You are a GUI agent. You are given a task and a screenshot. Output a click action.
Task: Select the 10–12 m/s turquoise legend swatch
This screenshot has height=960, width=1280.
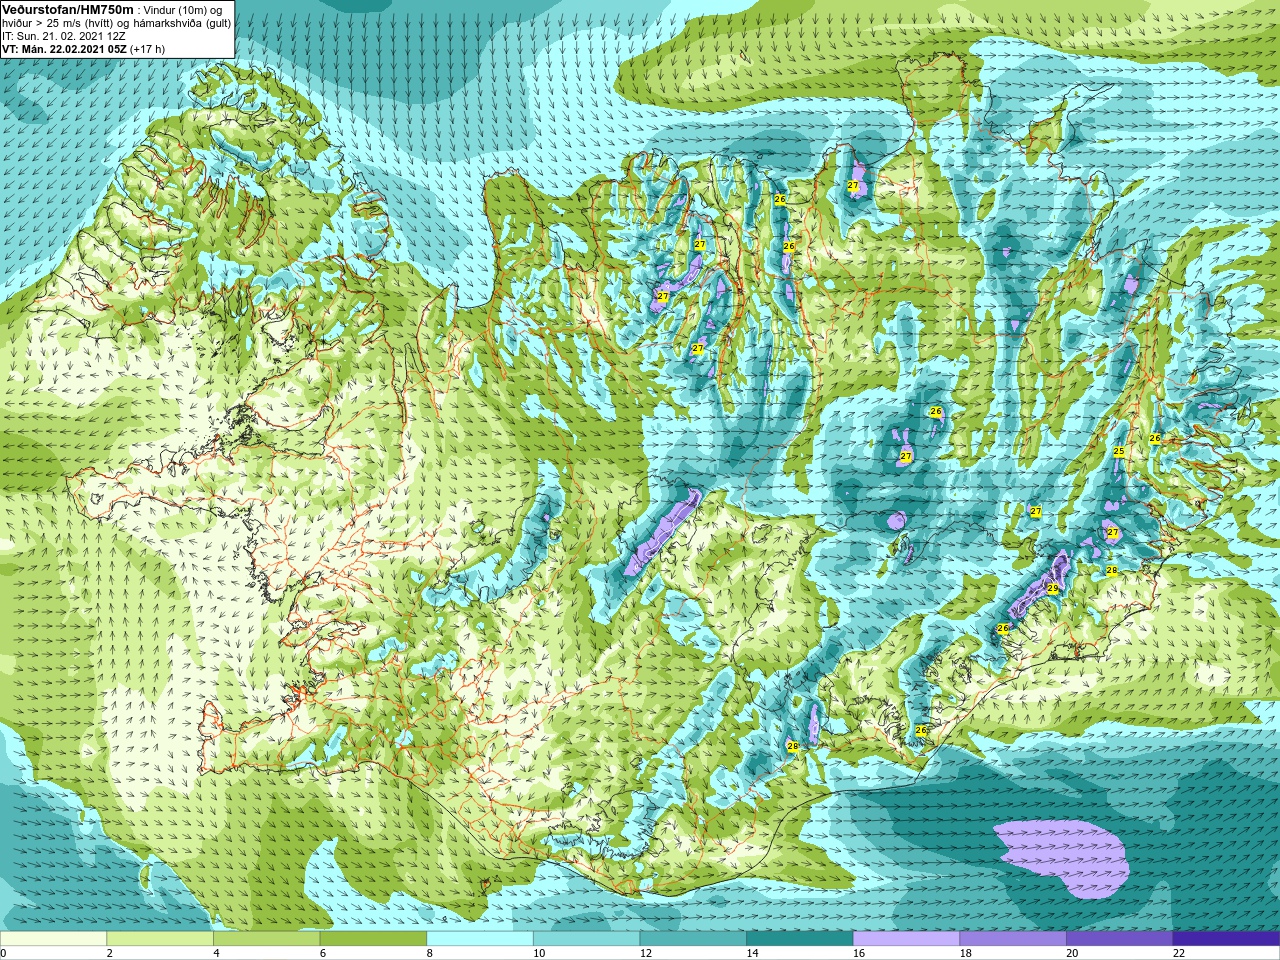[587, 939]
